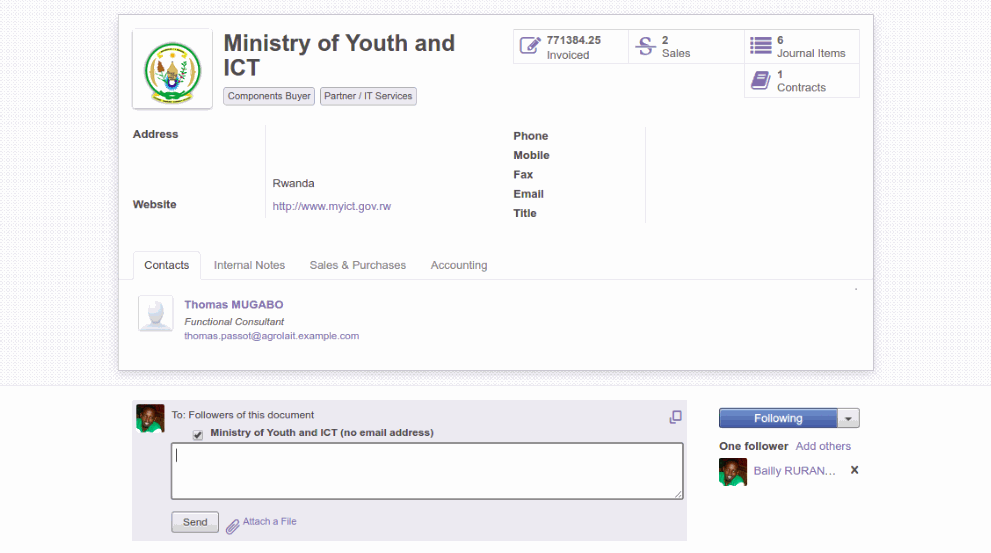Click thomas.passot email address link
The image size is (991, 553).
[272, 336]
